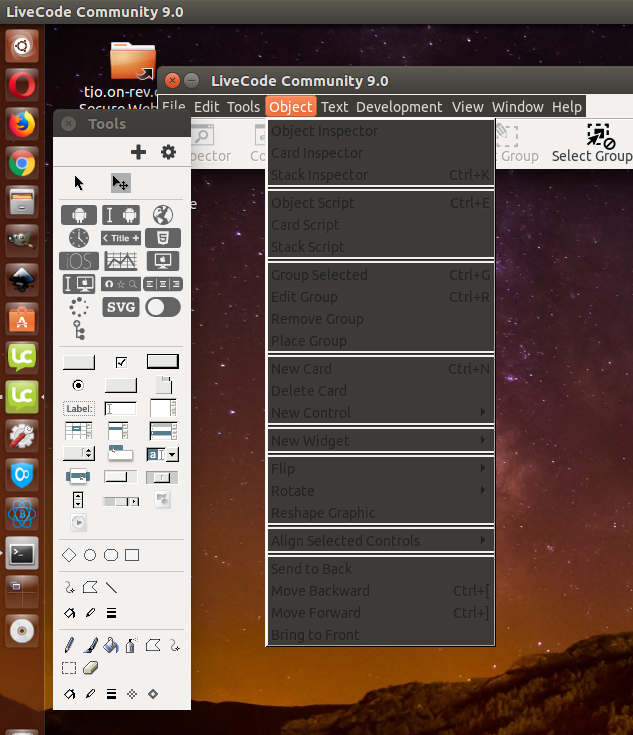Select the oval graphic shape tool

coord(90,555)
